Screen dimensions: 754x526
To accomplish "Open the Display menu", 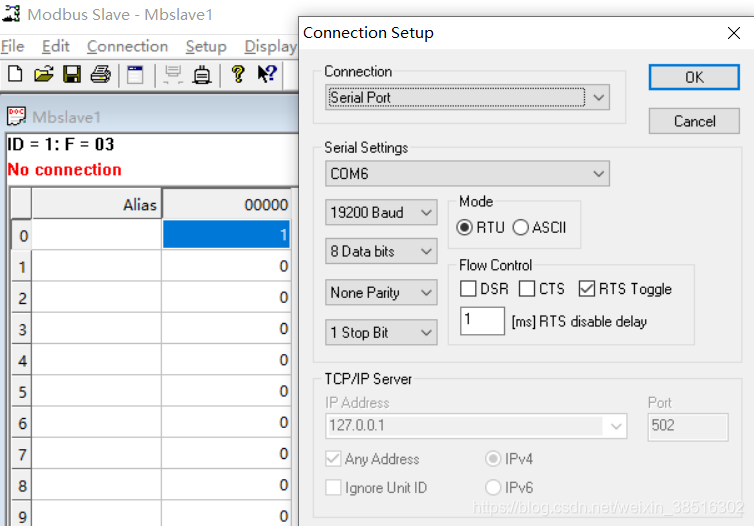I will click(x=270, y=46).
